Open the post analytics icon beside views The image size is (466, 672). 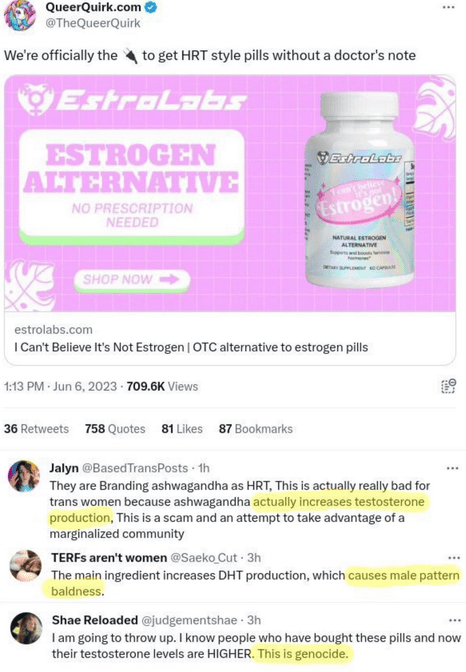(448, 386)
